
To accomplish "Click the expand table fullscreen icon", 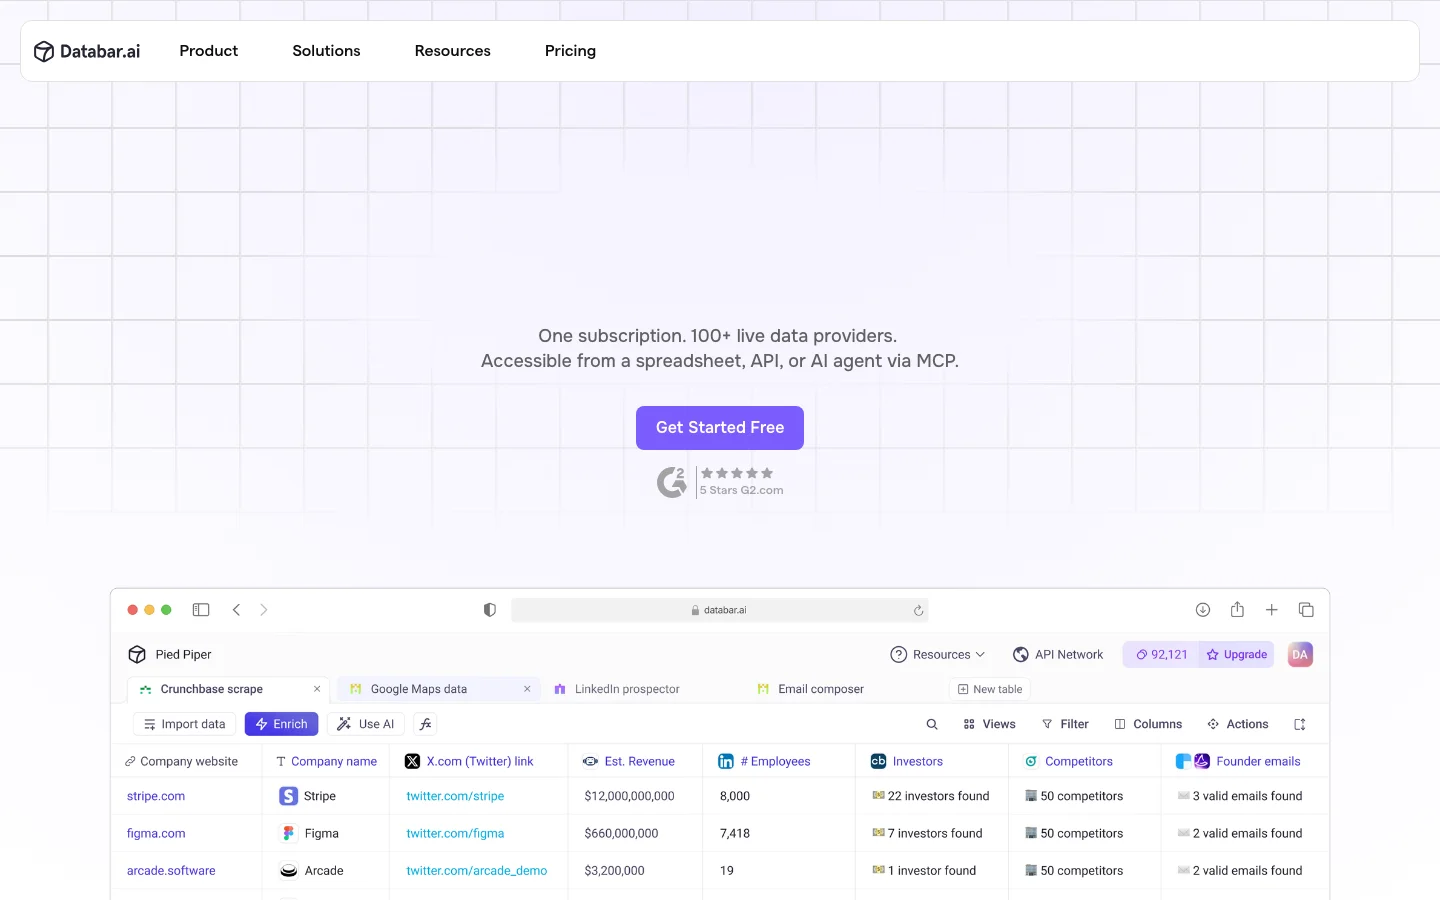I will pos(1300,724).
